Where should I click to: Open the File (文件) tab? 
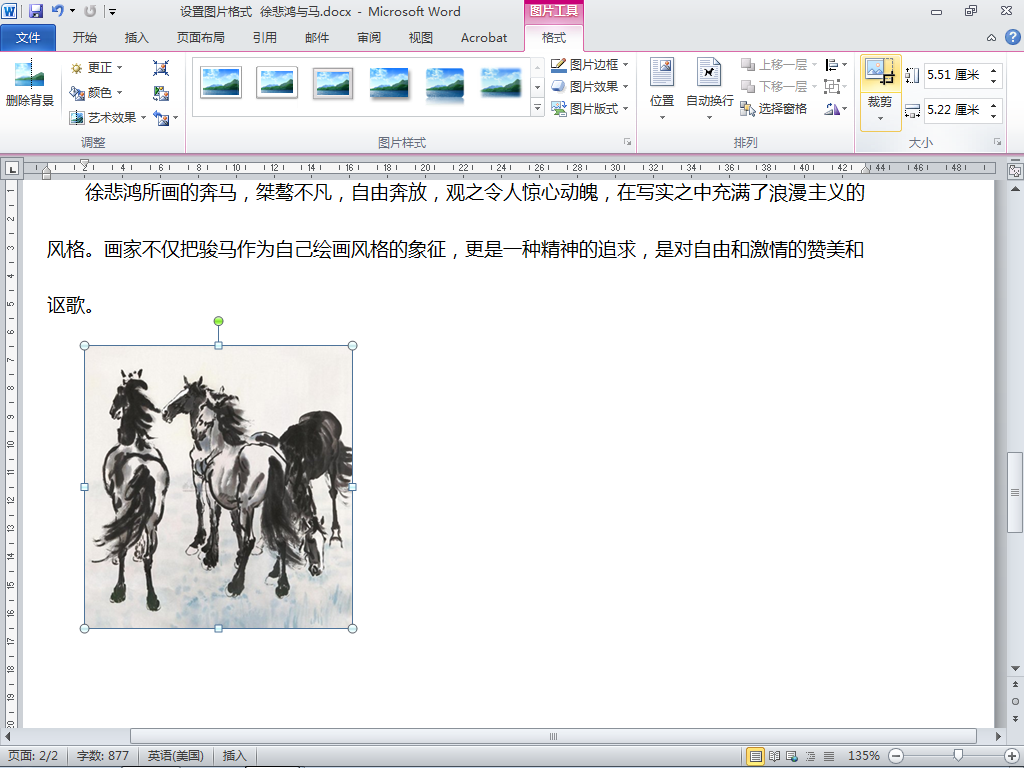[x=28, y=38]
